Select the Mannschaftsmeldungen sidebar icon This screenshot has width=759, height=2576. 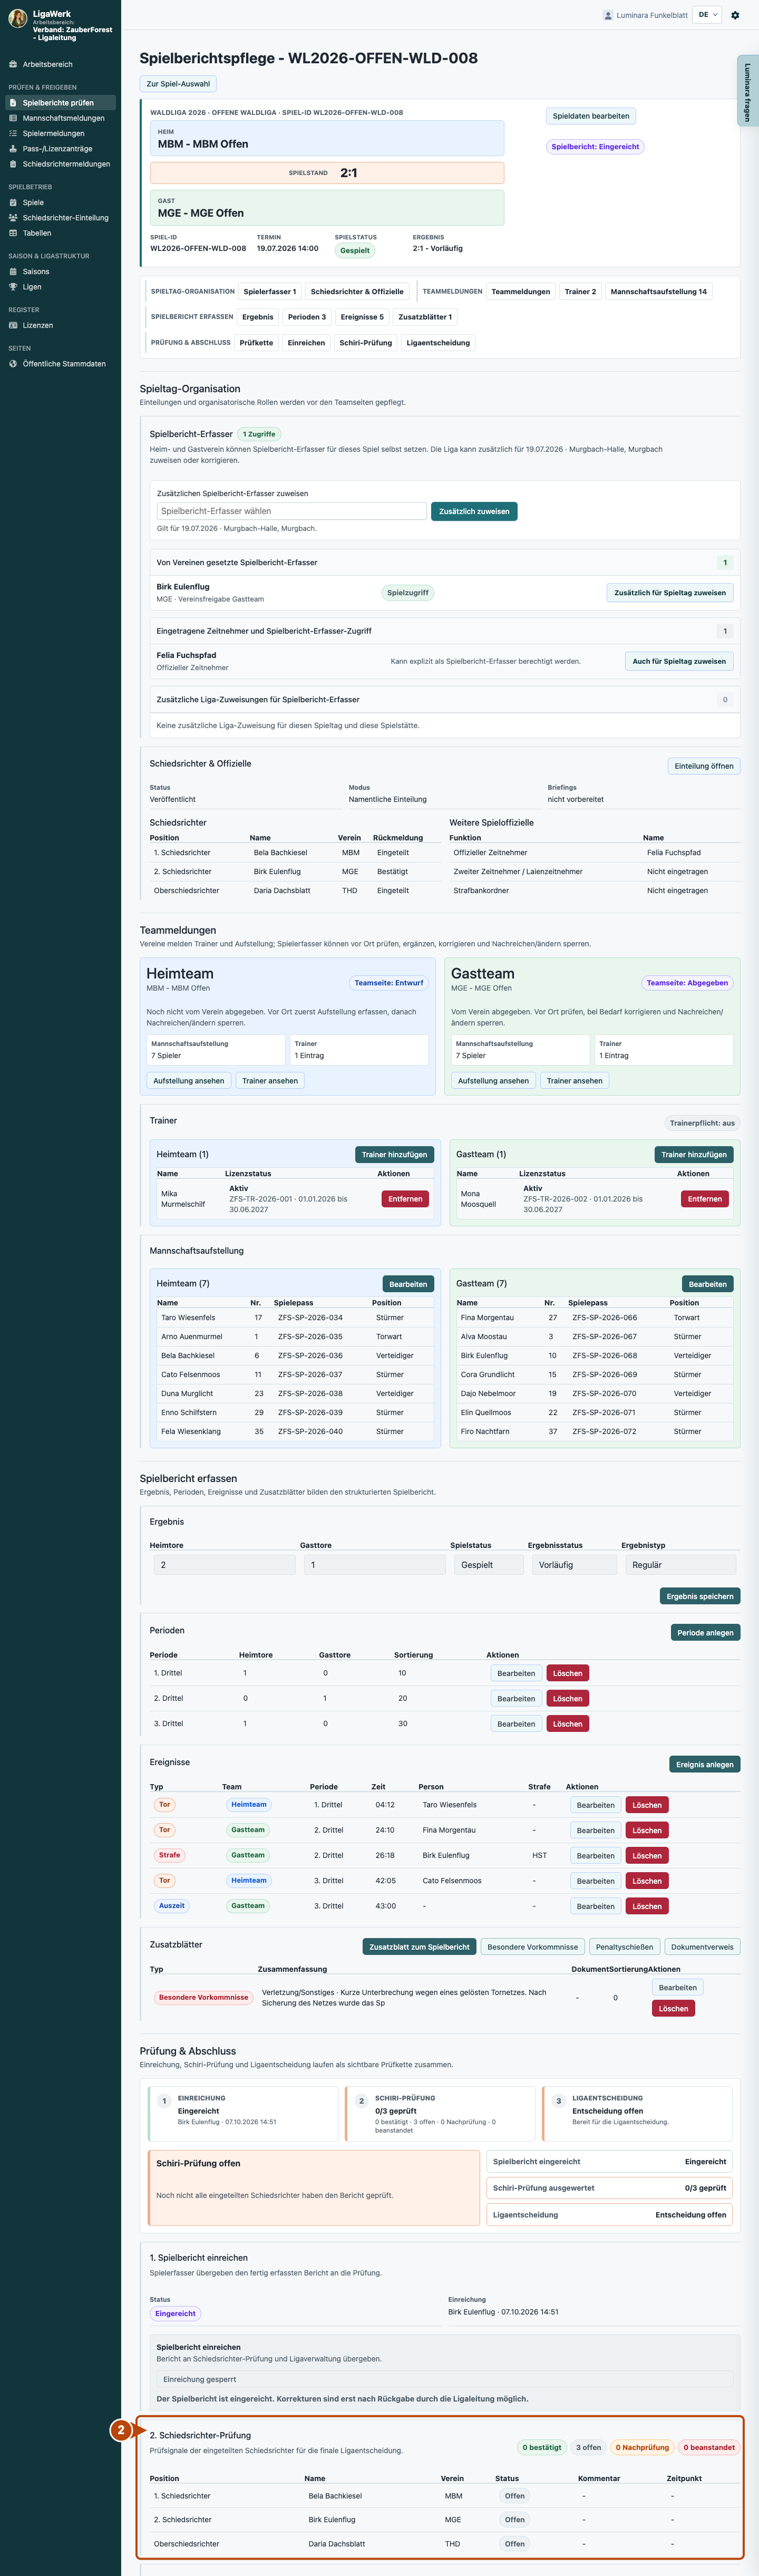[13, 118]
